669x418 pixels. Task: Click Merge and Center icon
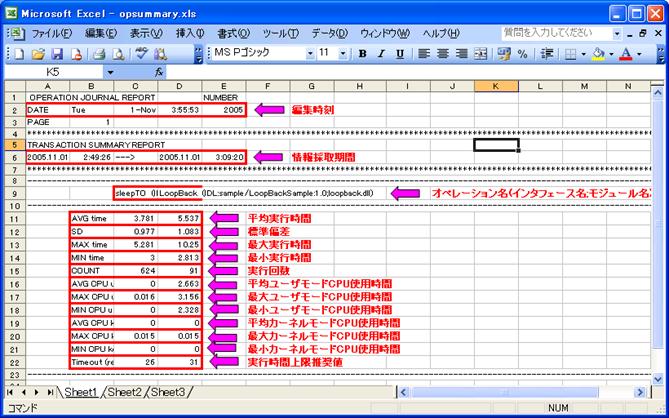pos(481,54)
